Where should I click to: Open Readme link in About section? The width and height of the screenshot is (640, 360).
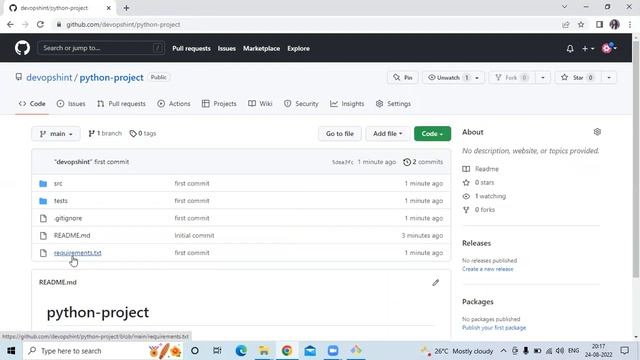point(487,169)
